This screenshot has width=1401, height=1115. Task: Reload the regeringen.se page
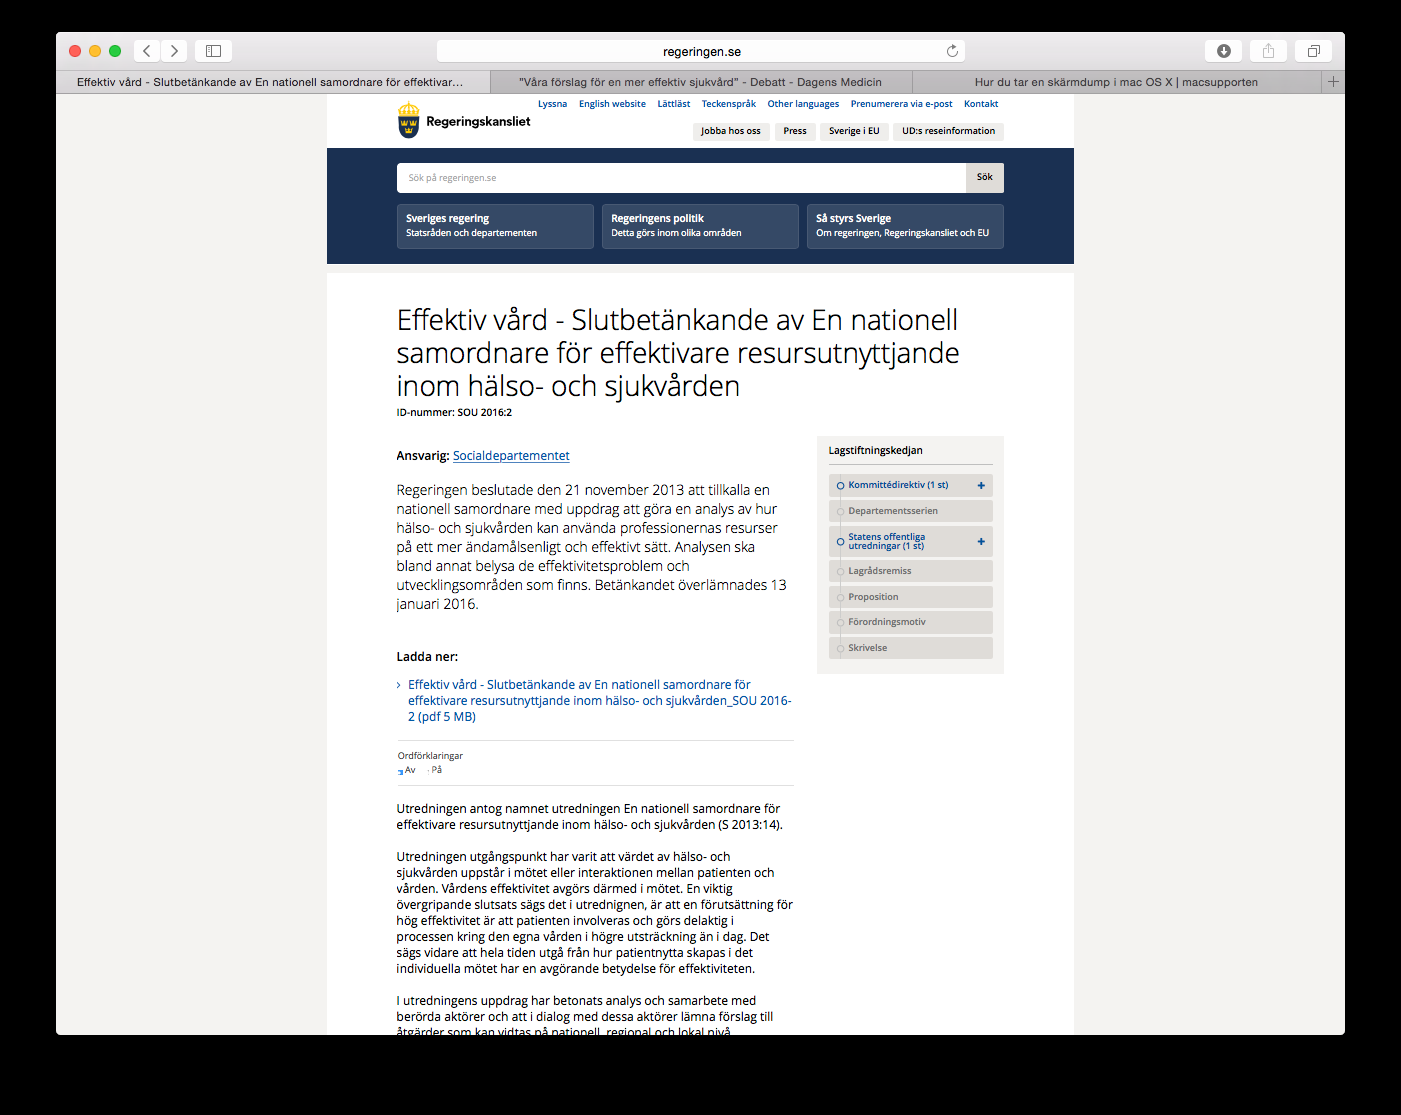952,51
